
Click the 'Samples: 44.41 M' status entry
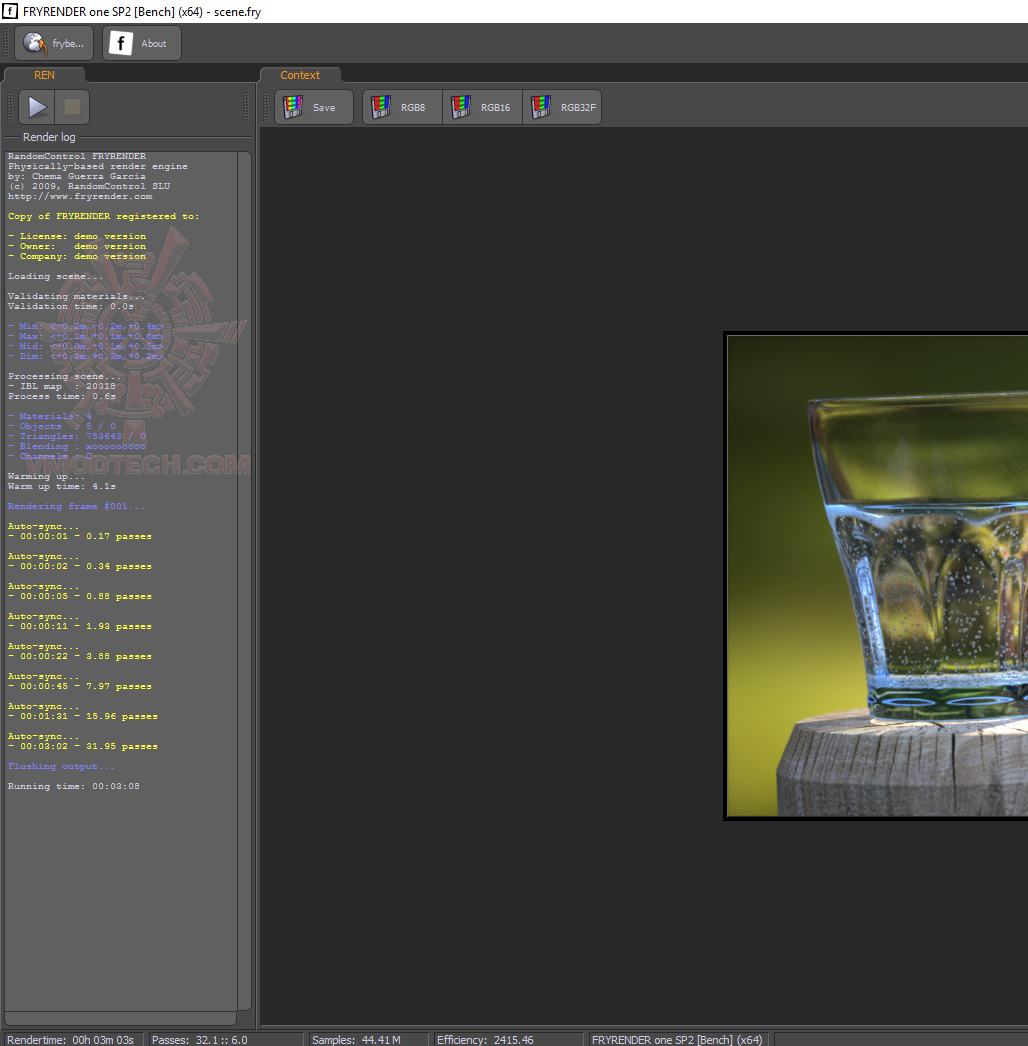coord(356,1039)
